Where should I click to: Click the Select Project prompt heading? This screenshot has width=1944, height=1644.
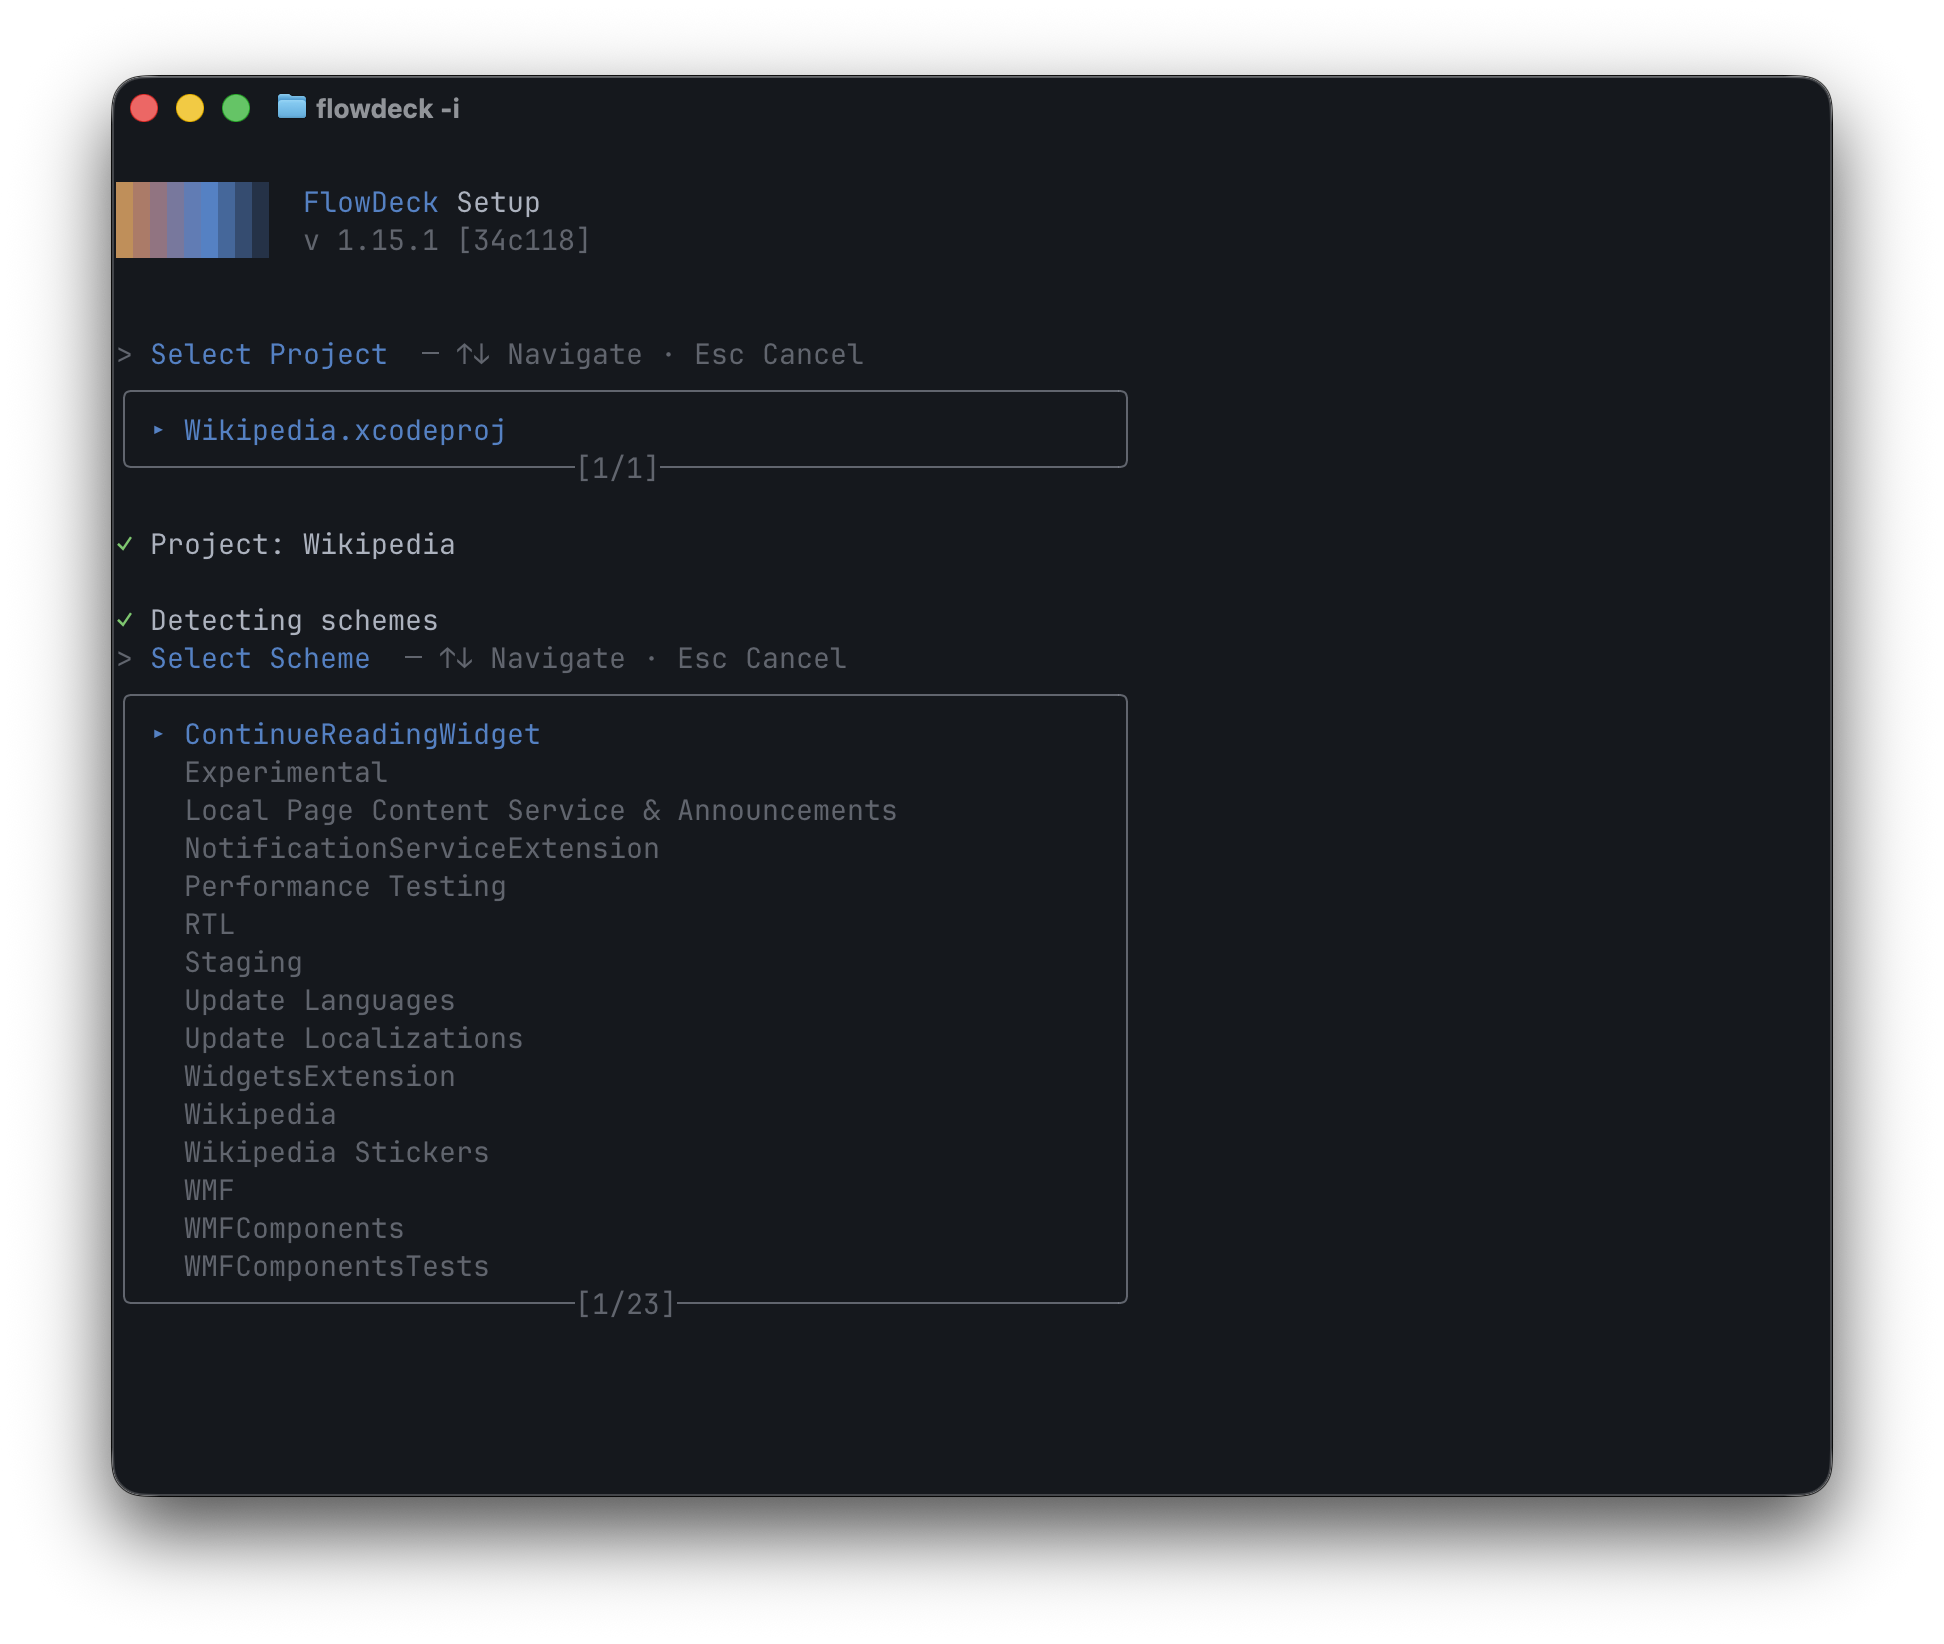(x=269, y=355)
